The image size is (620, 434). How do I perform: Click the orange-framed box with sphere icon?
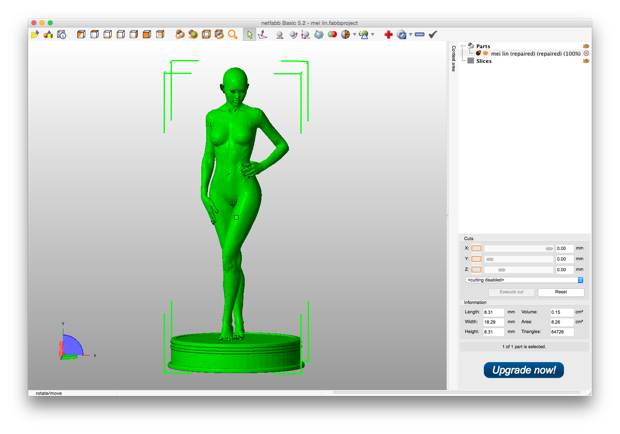click(219, 35)
